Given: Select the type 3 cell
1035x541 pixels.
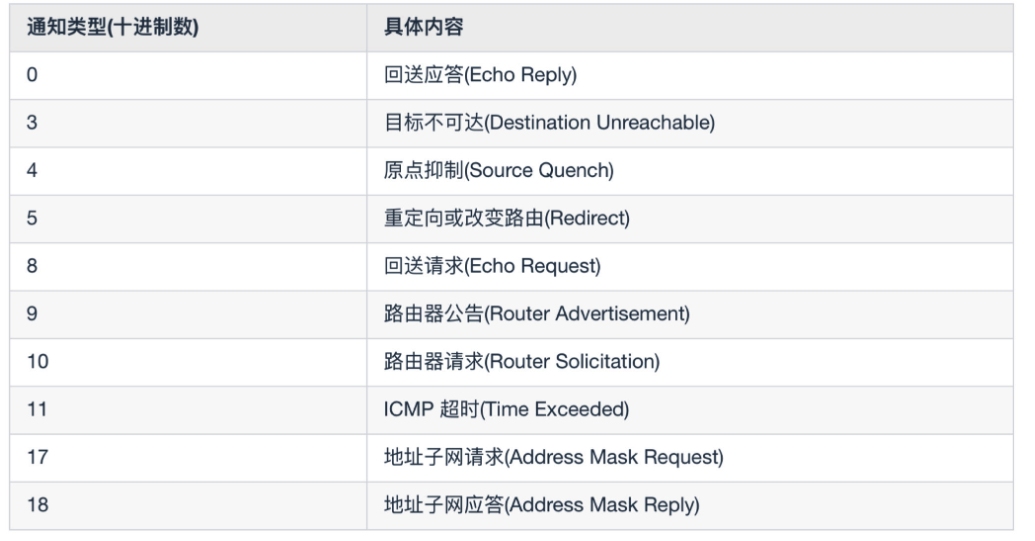Looking at the screenshot, I should [x=188, y=123].
